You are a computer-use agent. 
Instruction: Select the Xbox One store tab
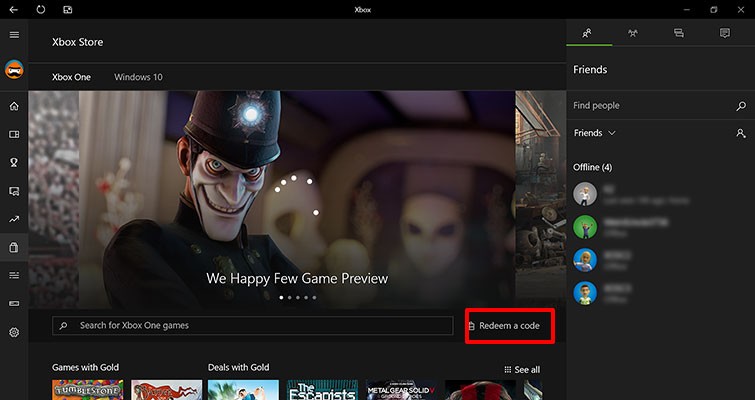(71, 77)
